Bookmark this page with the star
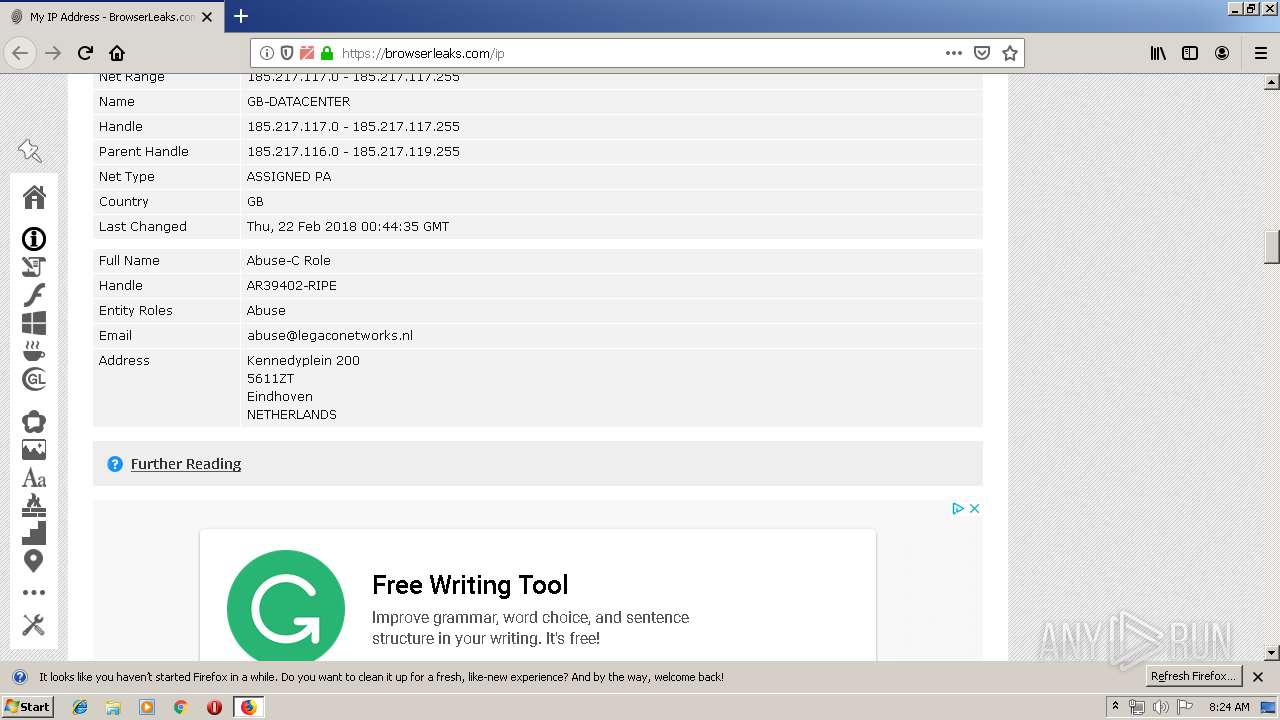Image resolution: width=1280 pixels, height=720 pixels. pos(1010,53)
